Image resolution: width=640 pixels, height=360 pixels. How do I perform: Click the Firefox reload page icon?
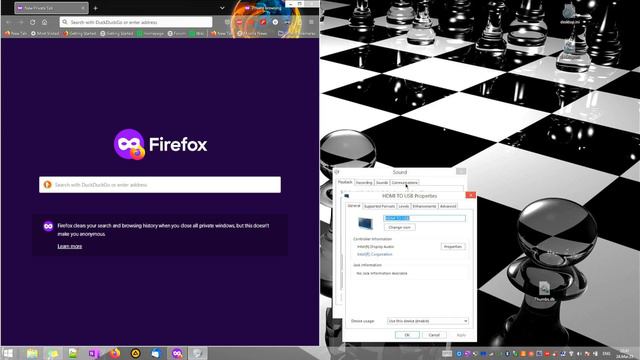32,22
